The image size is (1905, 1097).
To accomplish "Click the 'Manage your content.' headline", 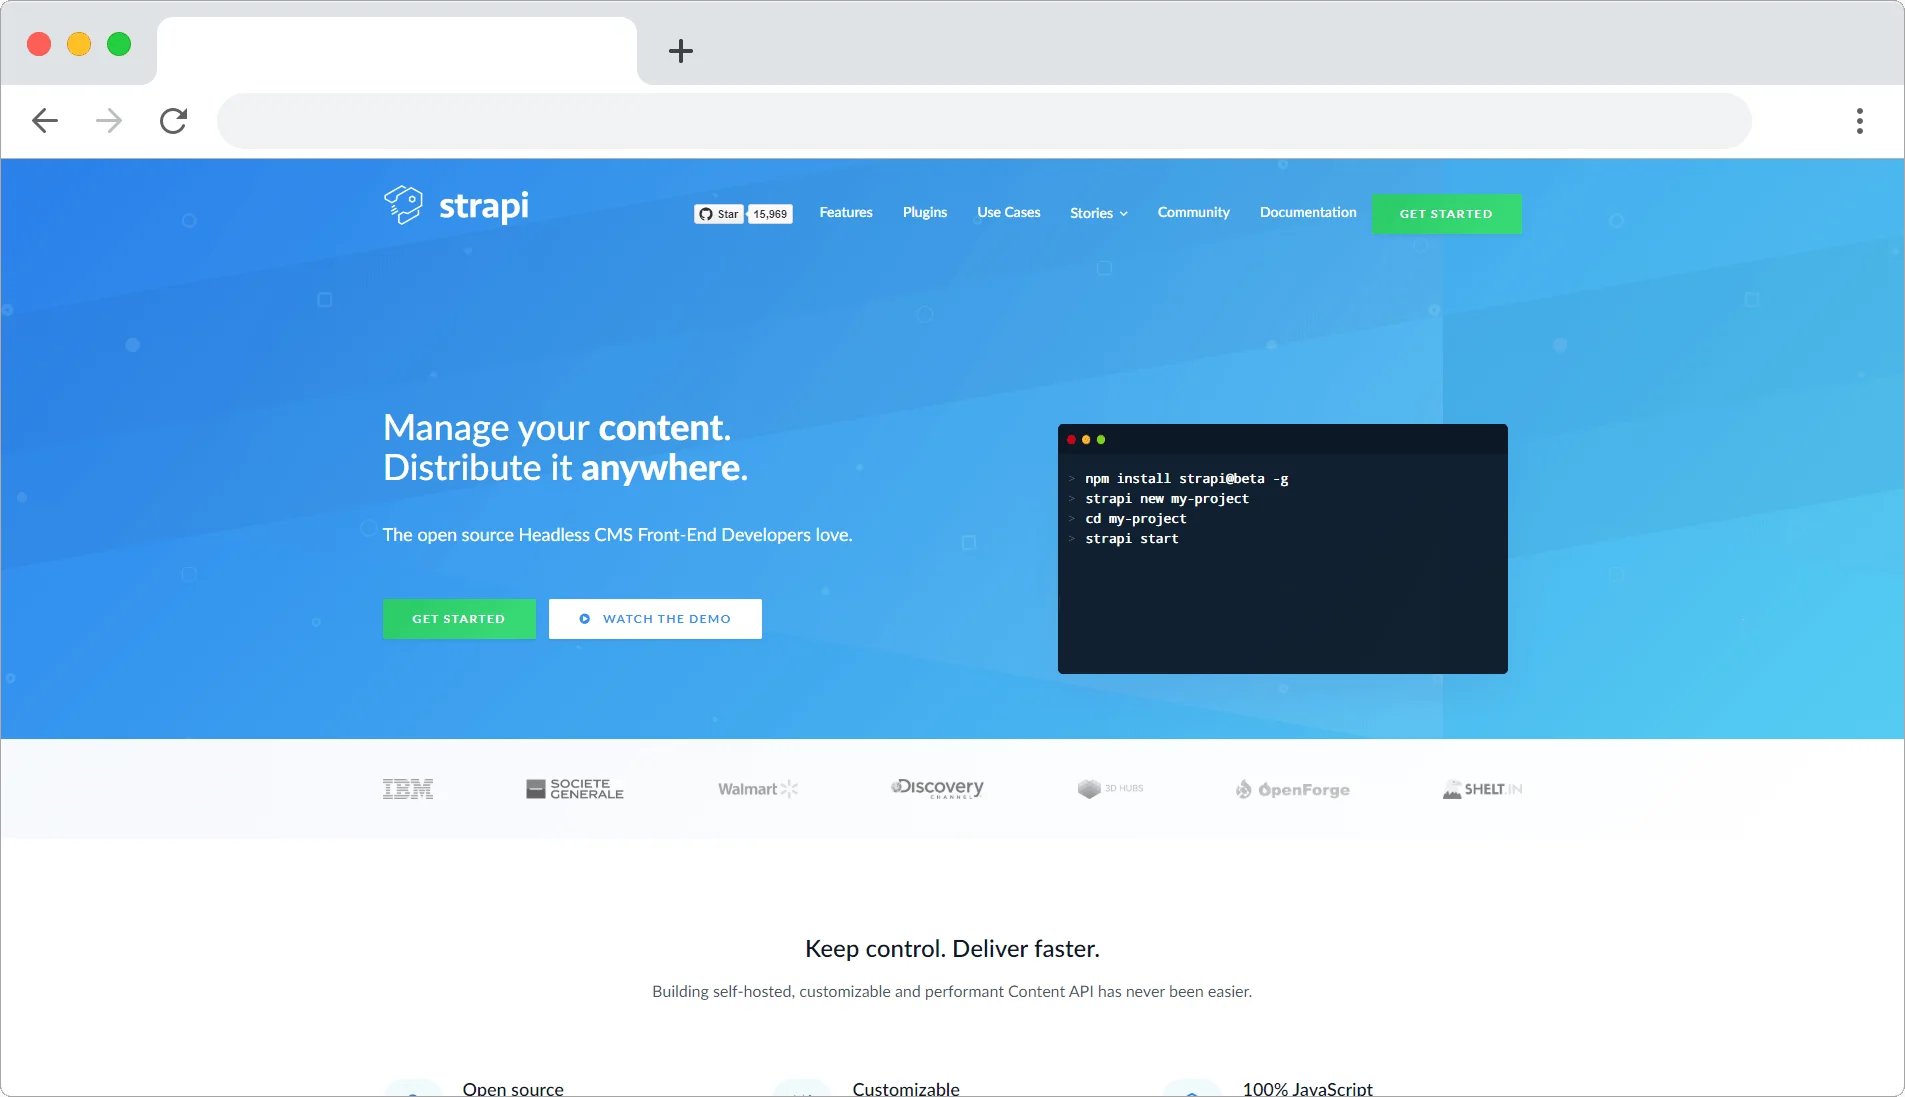I will [557, 428].
